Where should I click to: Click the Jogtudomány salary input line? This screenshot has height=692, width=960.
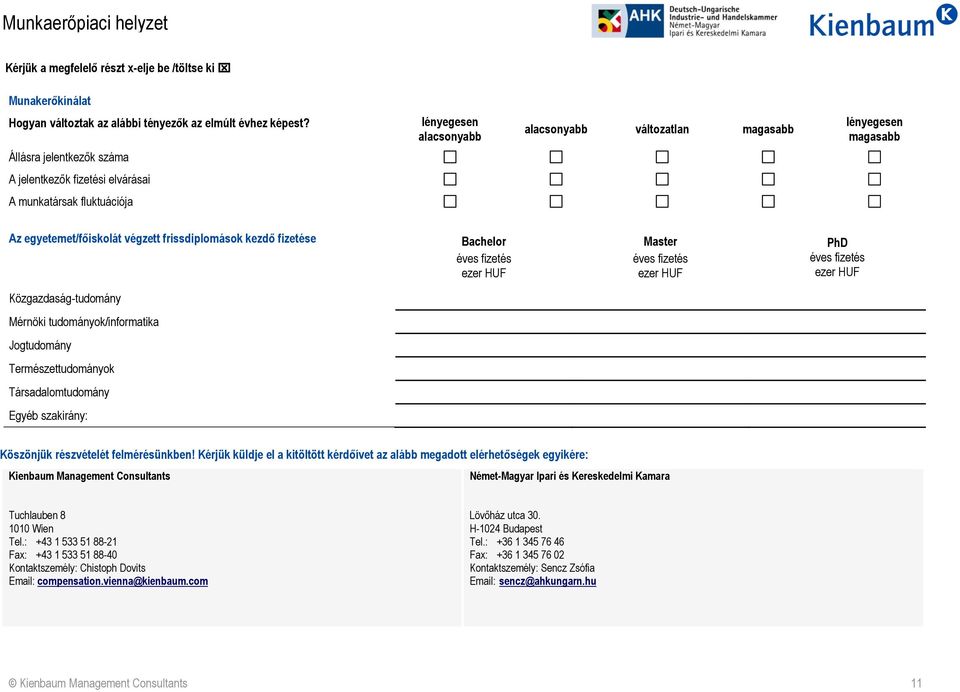click(x=660, y=347)
